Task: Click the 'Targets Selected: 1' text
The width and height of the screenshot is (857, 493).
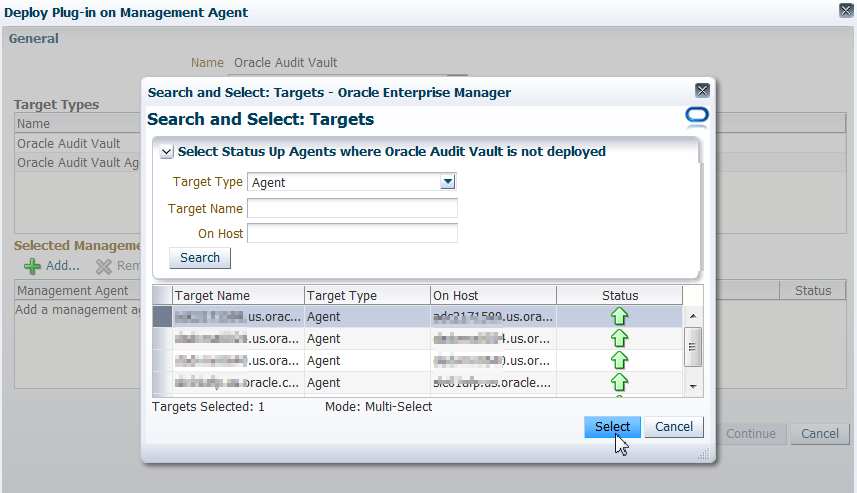Action: [208, 407]
